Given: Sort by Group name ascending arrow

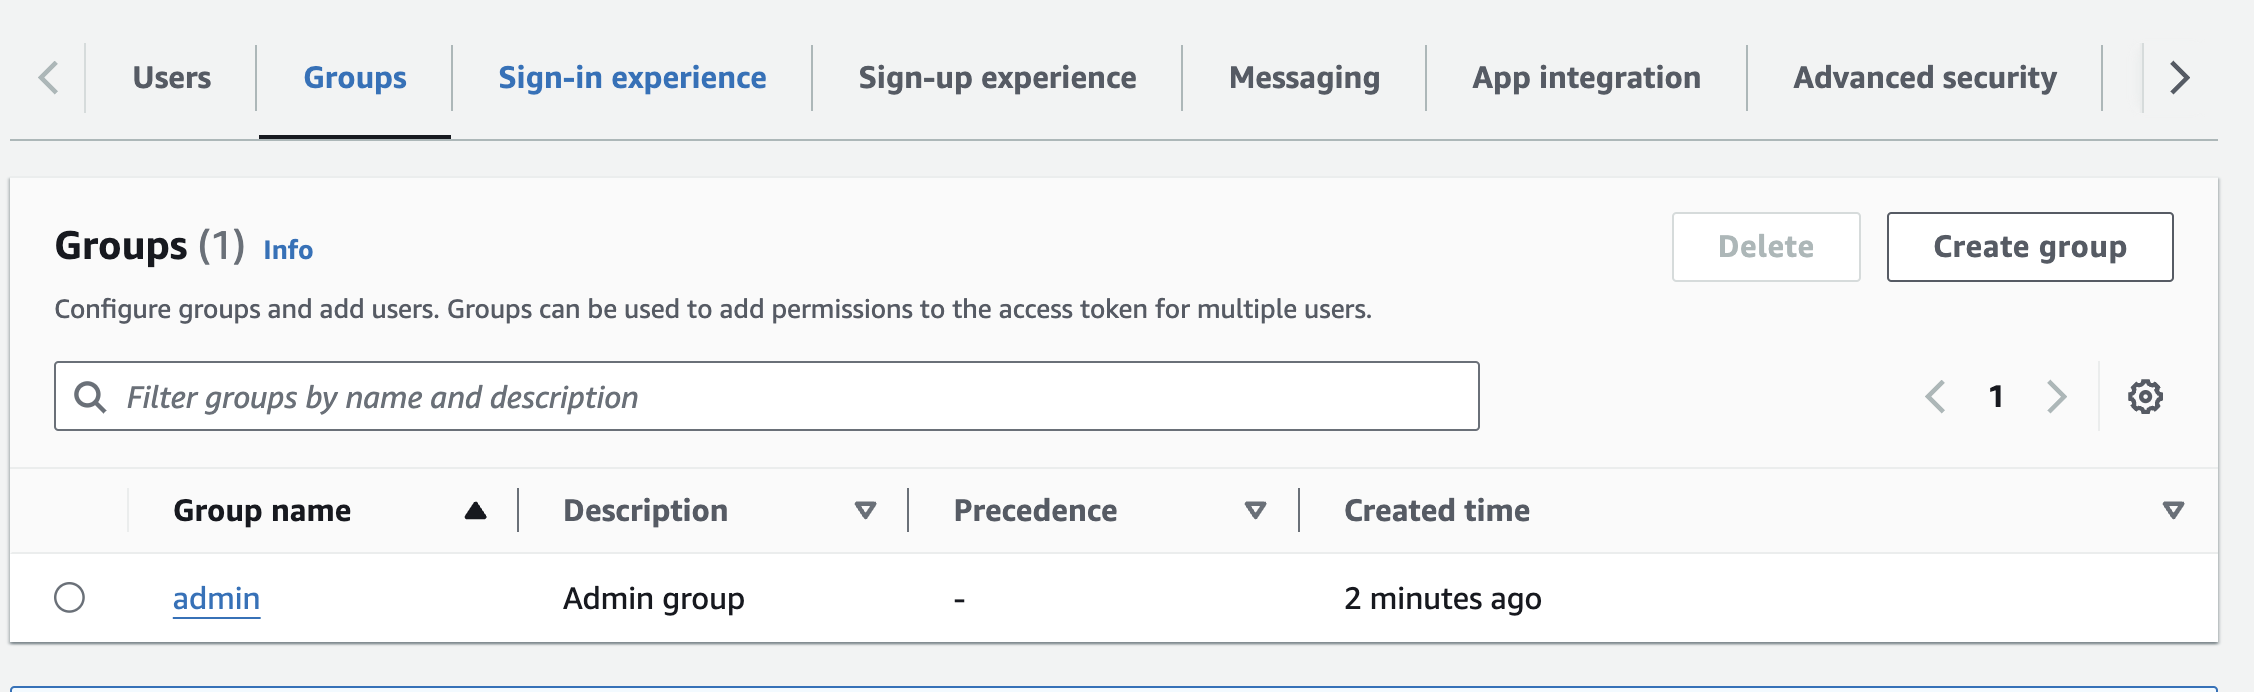Looking at the screenshot, I should (475, 511).
